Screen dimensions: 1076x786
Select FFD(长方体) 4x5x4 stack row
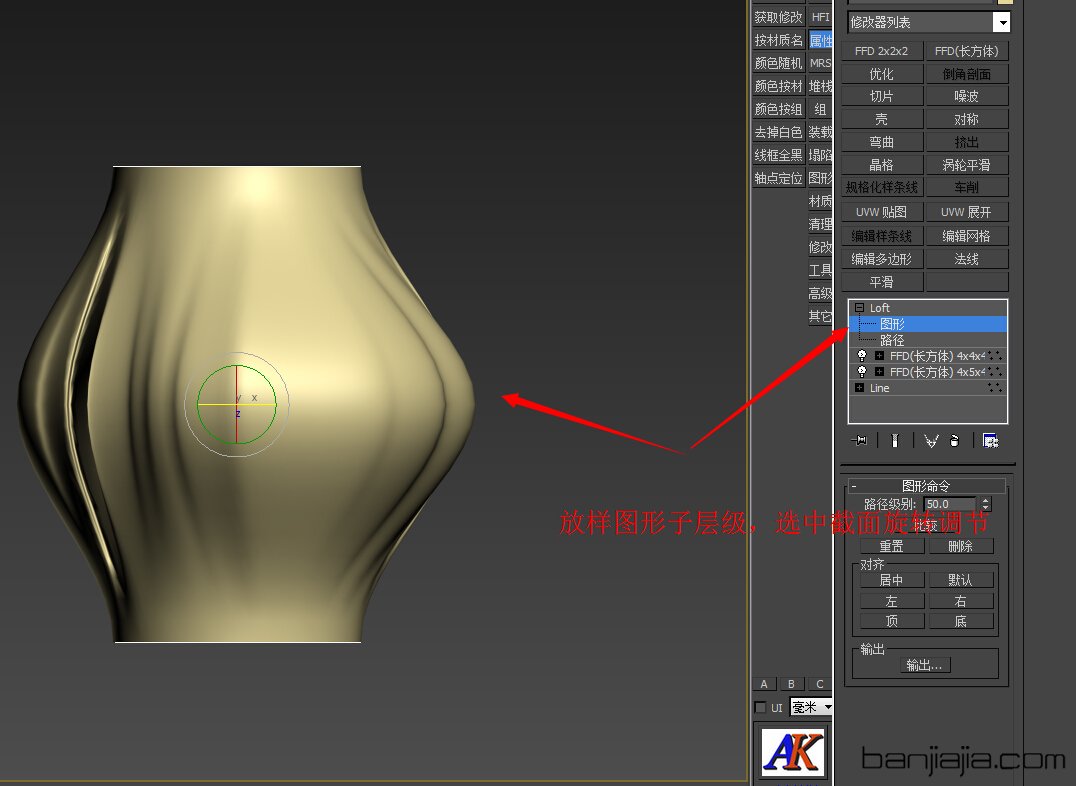point(928,371)
